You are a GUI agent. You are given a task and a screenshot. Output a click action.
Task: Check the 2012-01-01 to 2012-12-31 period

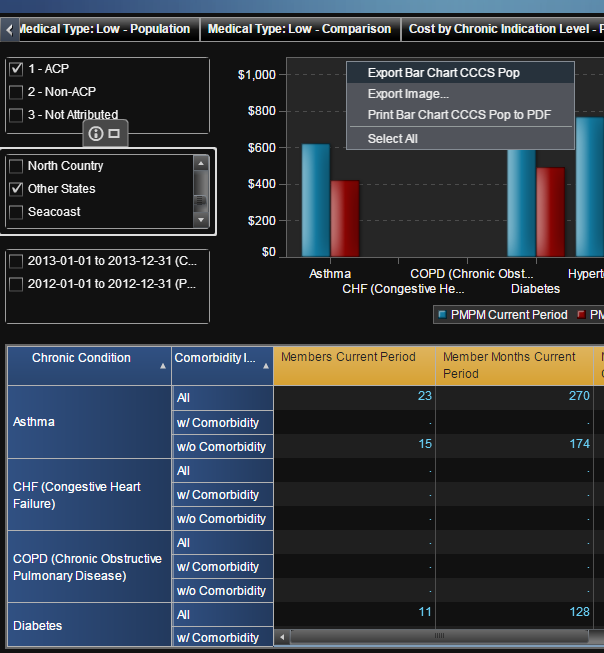click(x=16, y=284)
